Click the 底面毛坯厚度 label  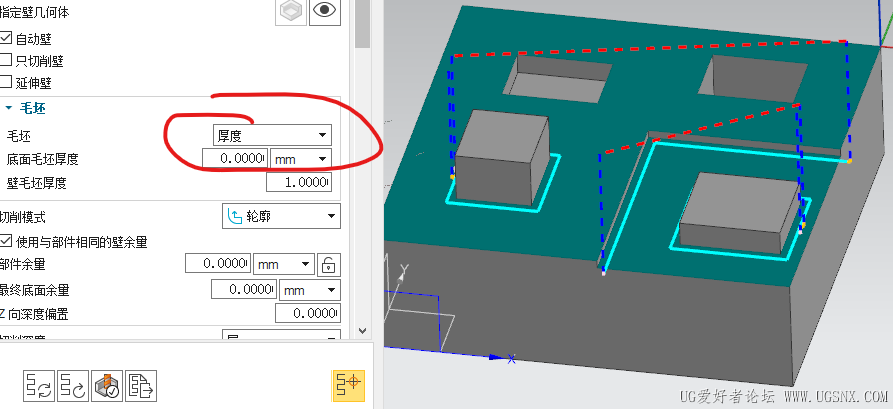pos(42,159)
